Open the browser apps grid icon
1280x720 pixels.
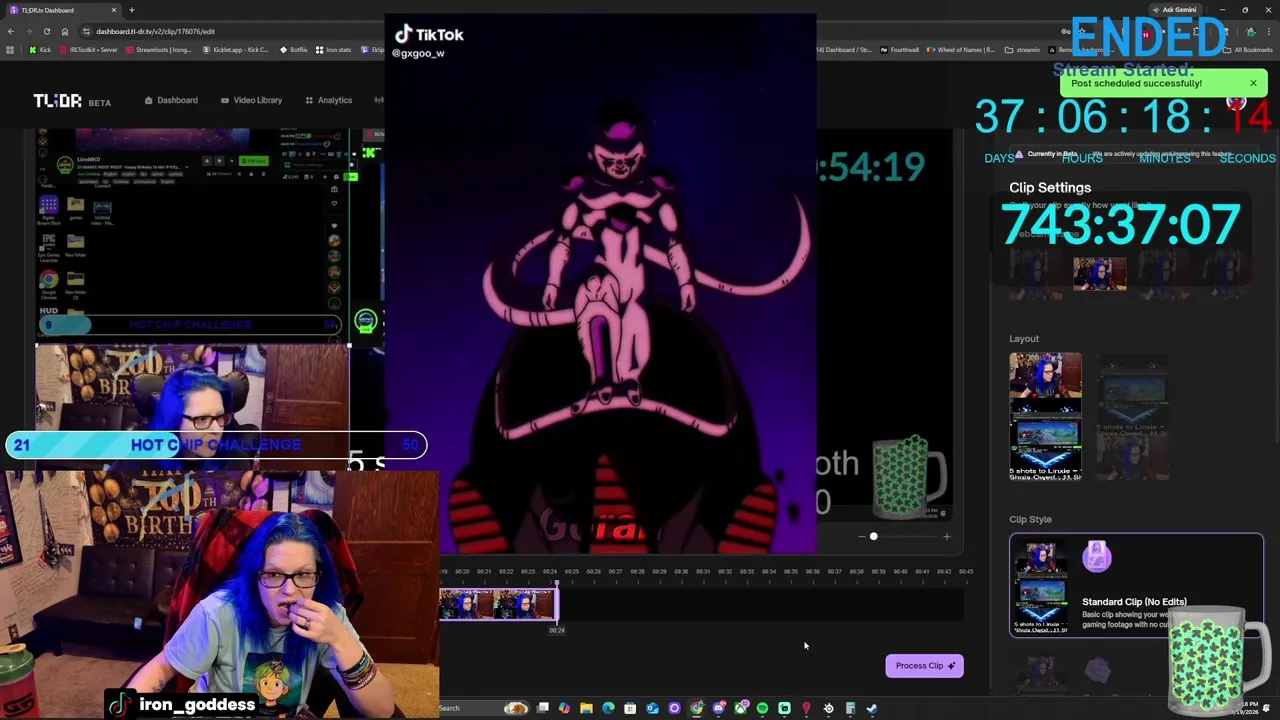pyautogui.click(x=10, y=50)
